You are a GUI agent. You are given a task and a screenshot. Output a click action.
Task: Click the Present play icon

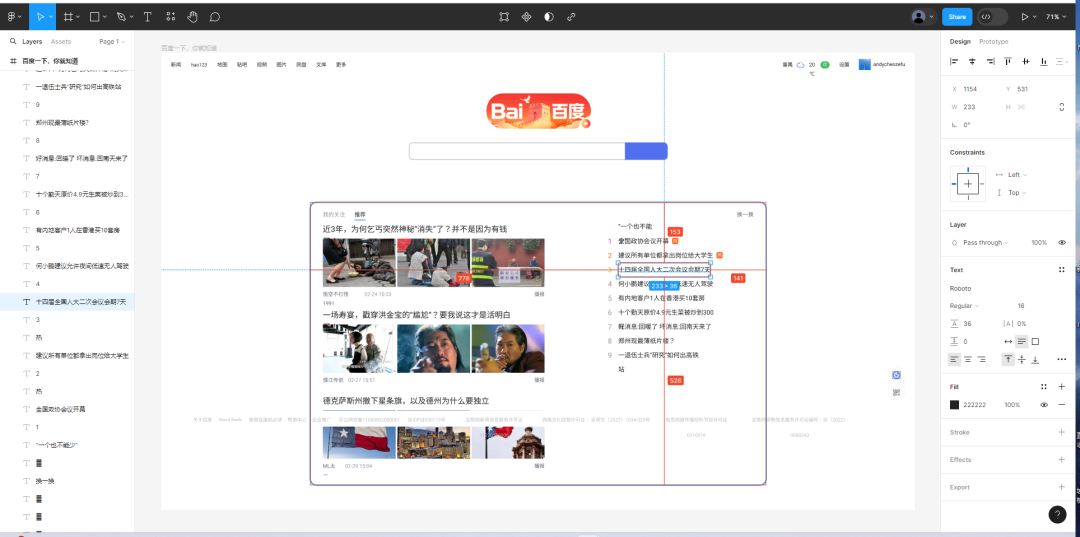click(x=1025, y=17)
